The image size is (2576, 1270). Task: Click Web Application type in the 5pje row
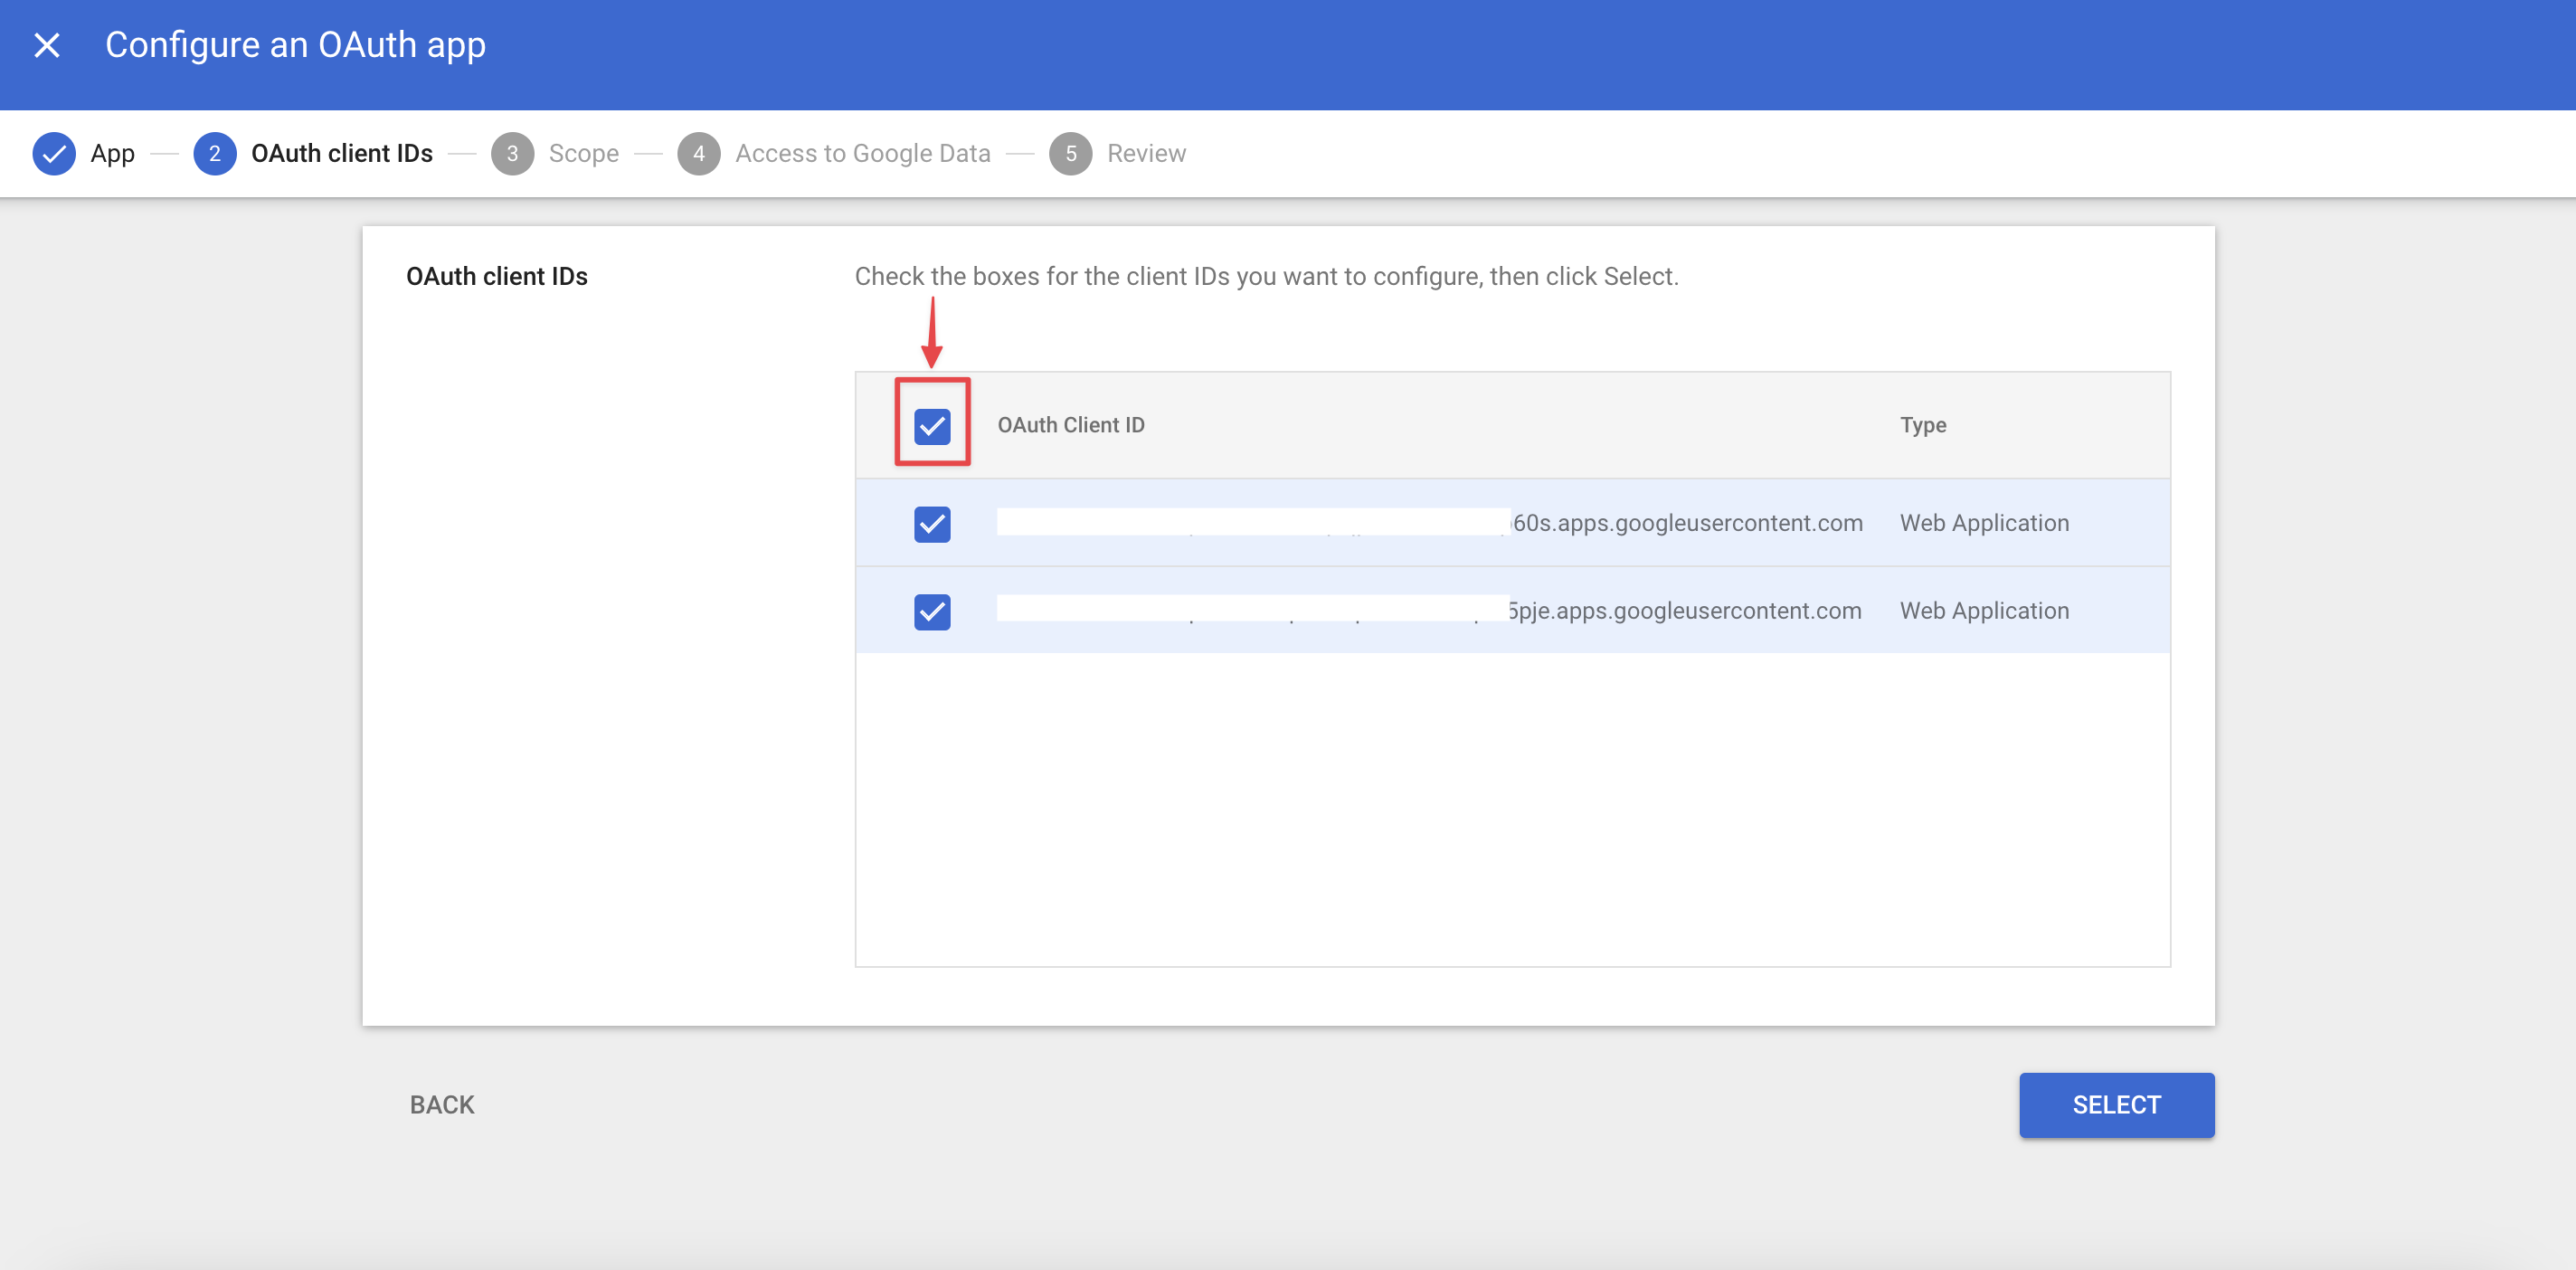(x=1984, y=611)
